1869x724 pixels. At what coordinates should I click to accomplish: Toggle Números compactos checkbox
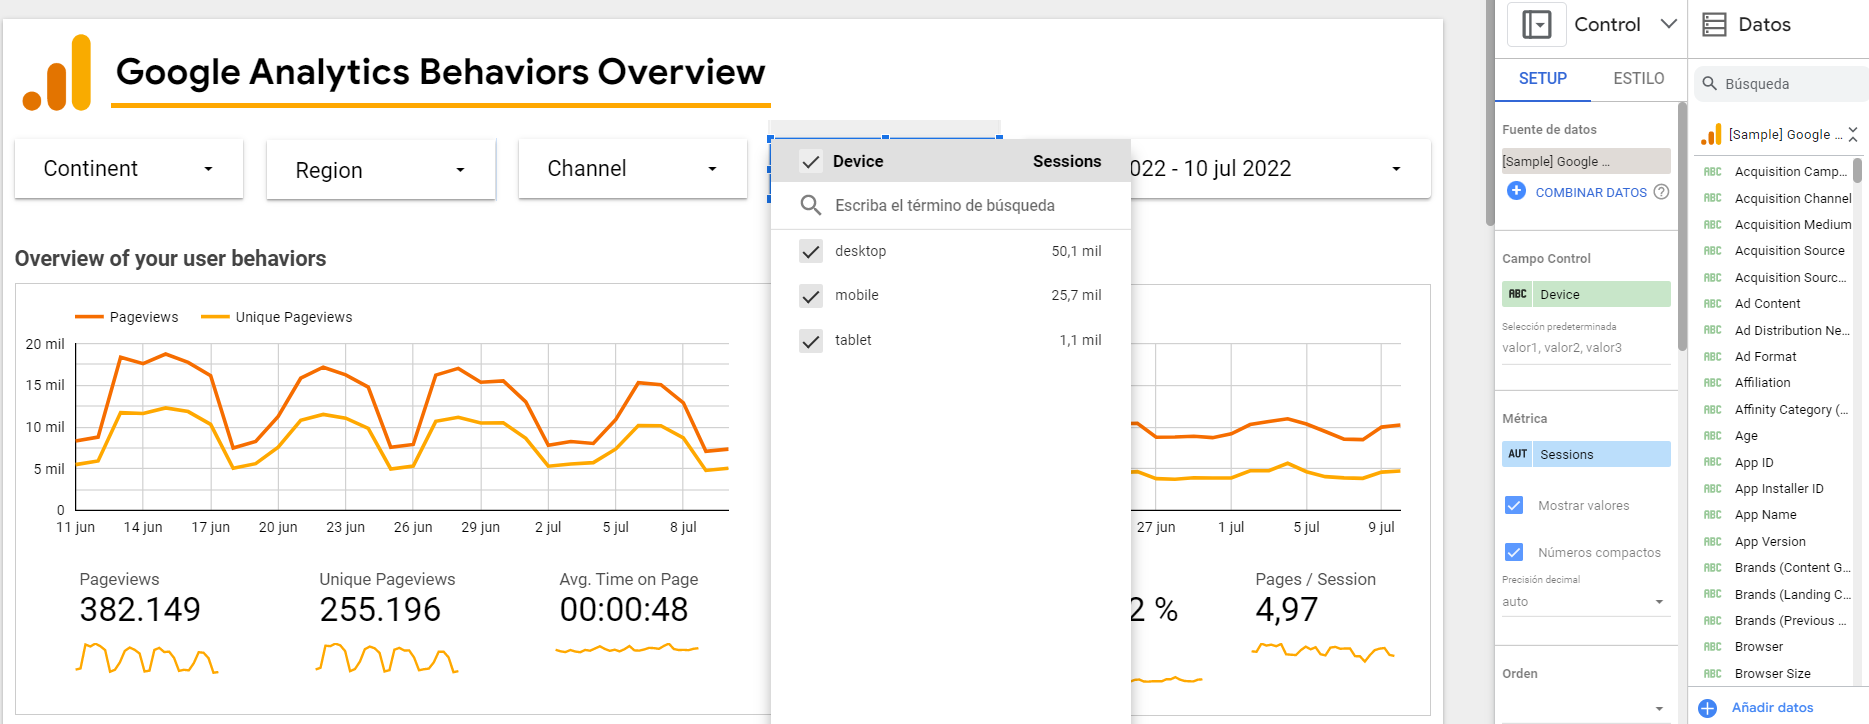1514,552
